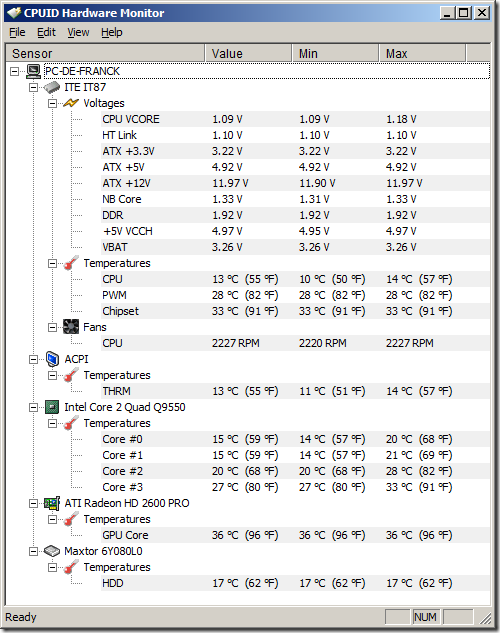Viewport: 500px width, 633px height.
Task: Collapse the Maxtor 6Y080L0 node
Action: pos(33,551)
